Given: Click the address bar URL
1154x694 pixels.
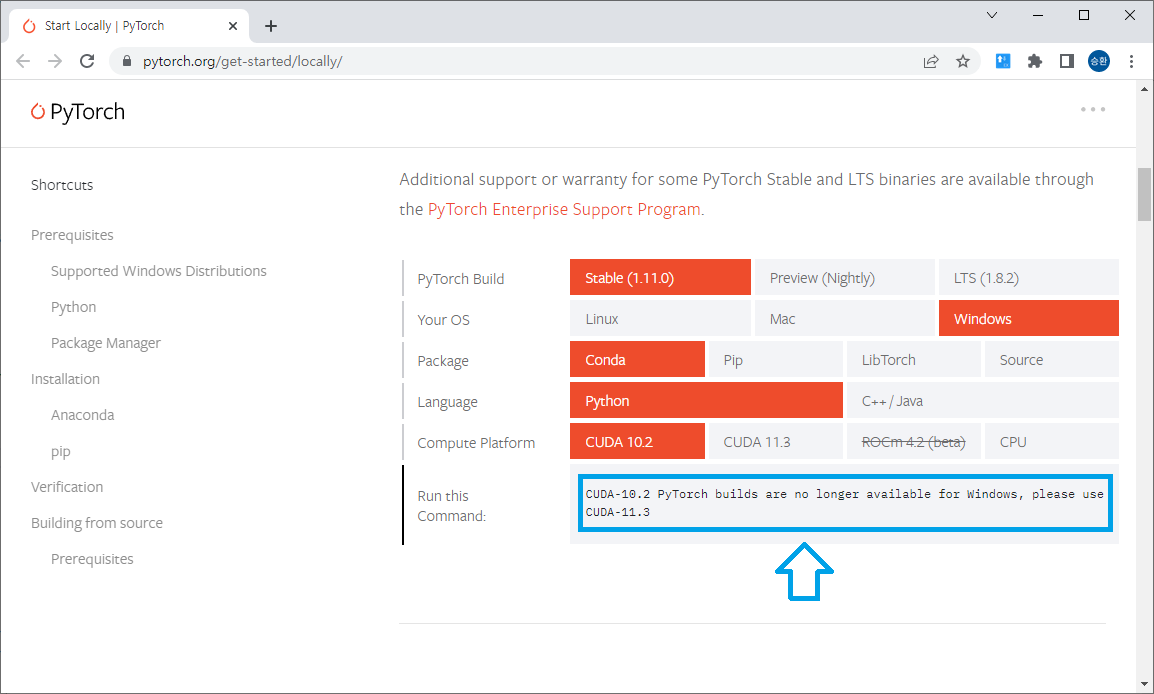Looking at the screenshot, I should coord(242,61).
